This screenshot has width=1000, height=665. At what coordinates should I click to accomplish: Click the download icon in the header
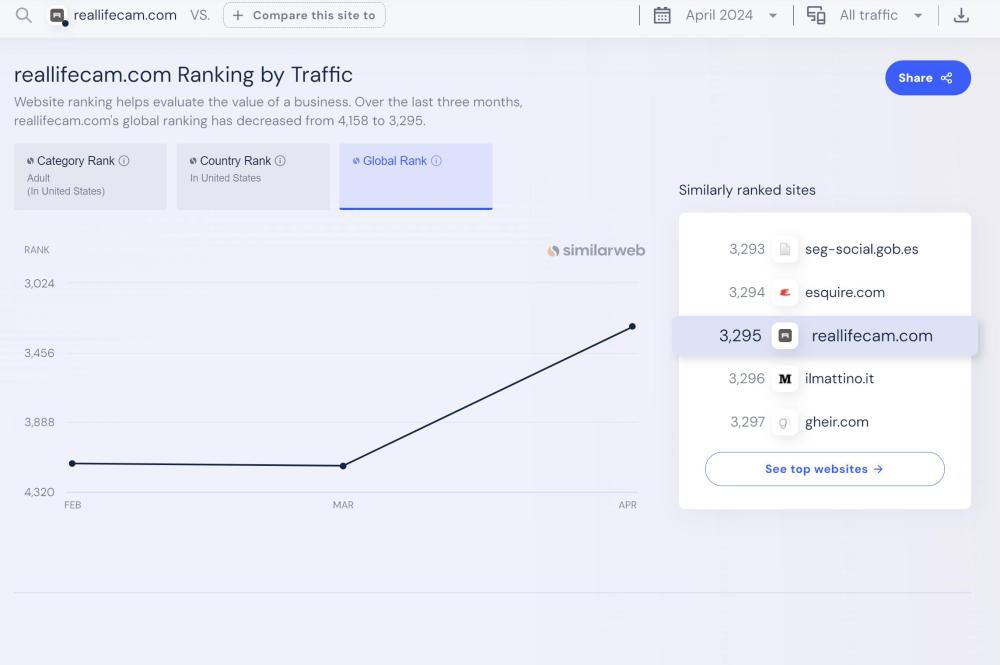(x=961, y=15)
